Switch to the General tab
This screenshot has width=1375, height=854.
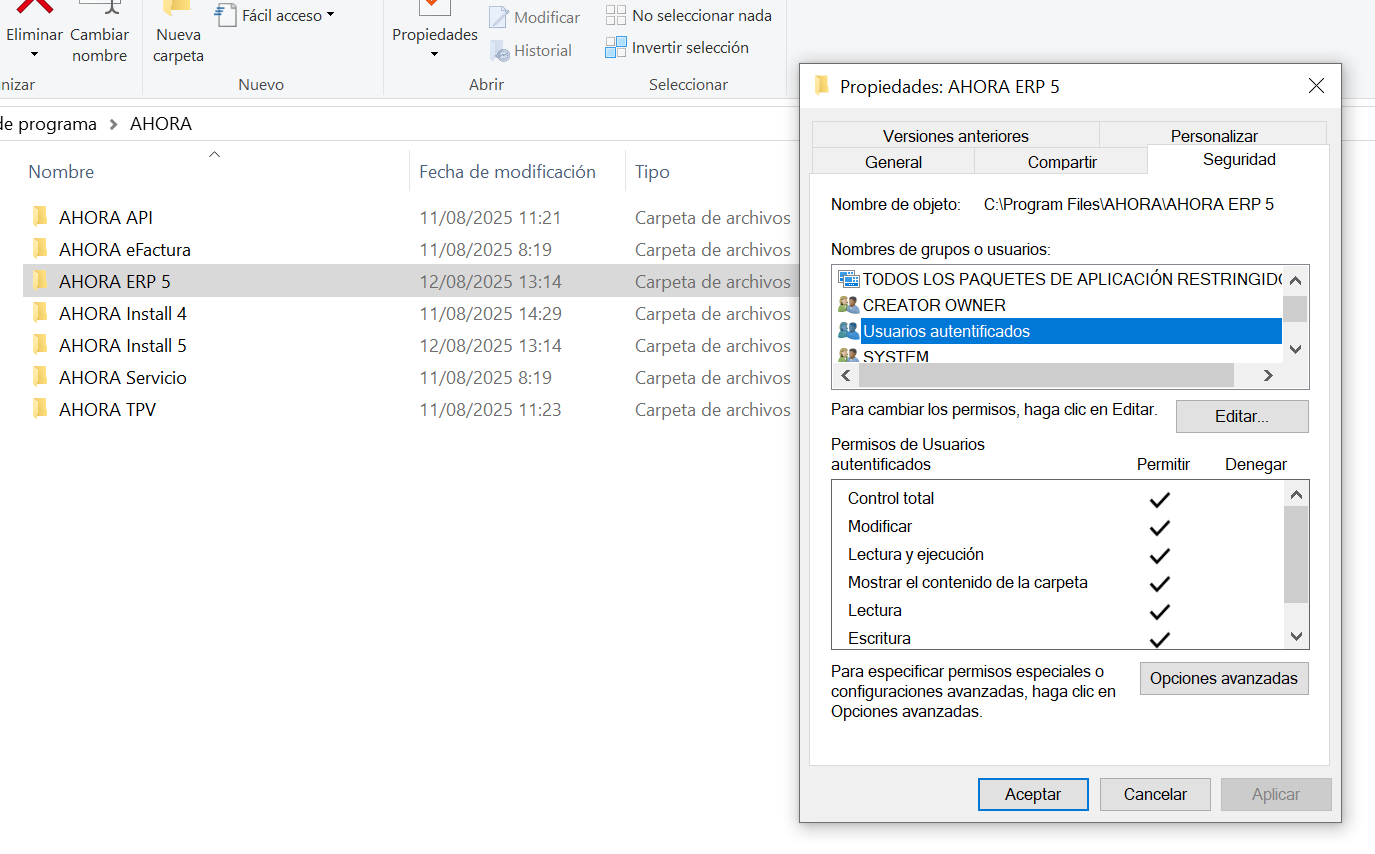[x=894, y=161]
